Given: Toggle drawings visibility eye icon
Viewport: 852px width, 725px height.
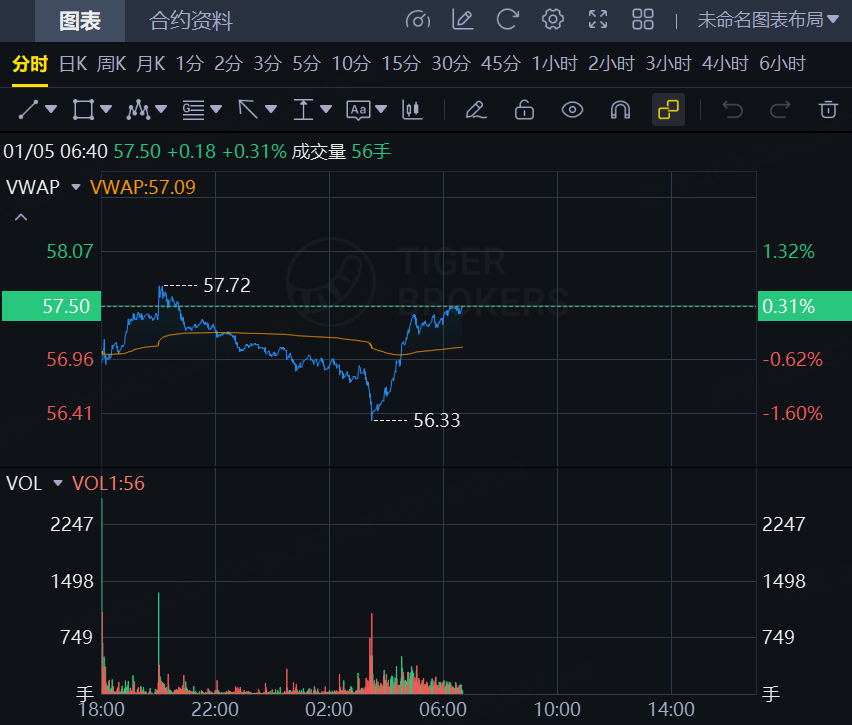Looking at the screenshot, I should pyautogui.click(x=572, y=109).
